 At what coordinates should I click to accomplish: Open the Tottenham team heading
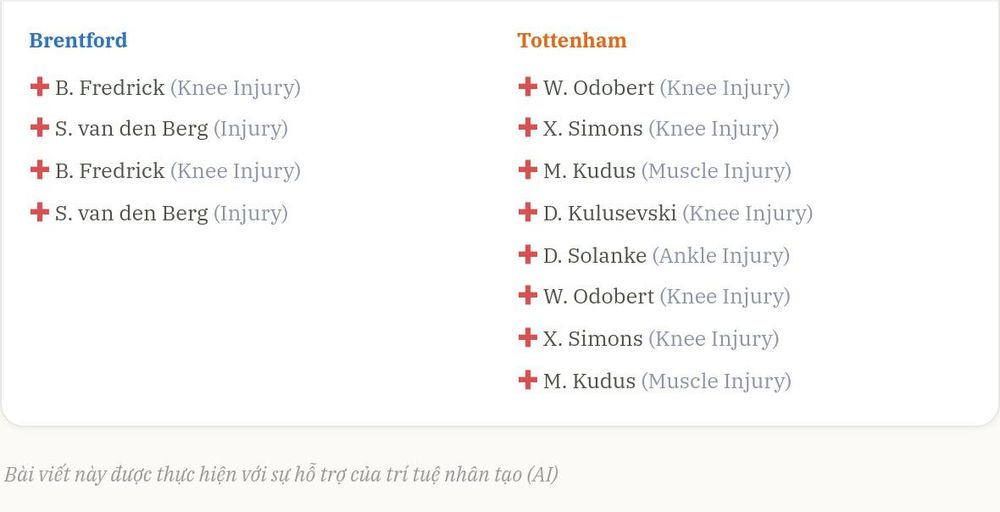tap(572, 40)
